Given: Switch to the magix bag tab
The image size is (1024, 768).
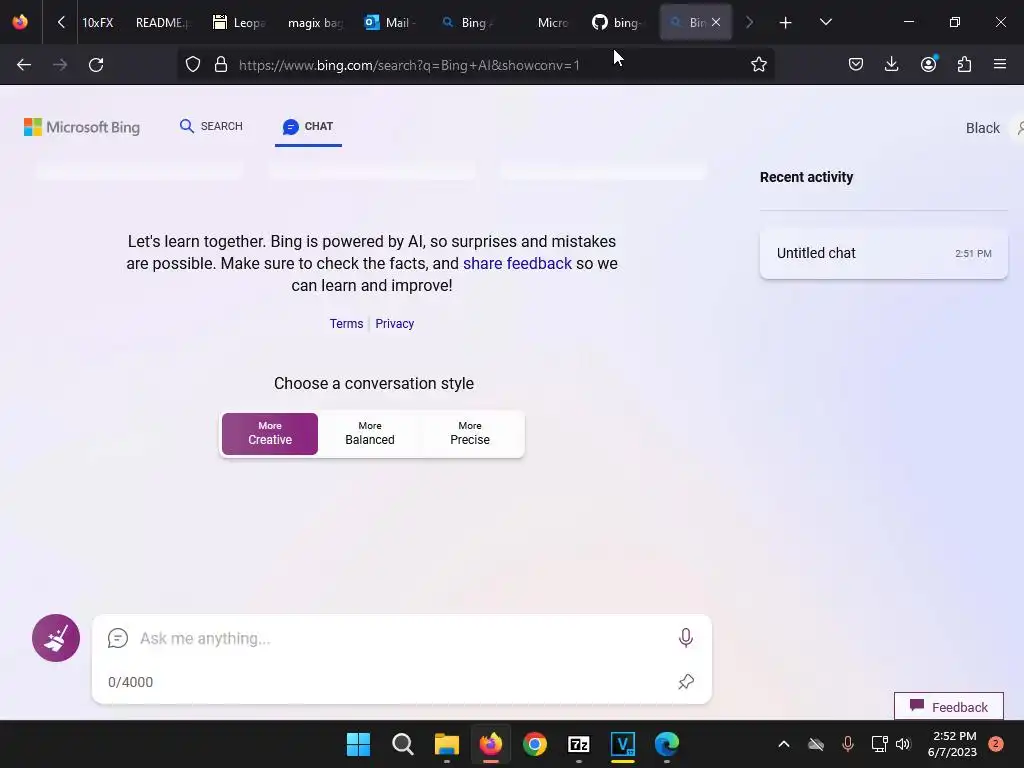Looking at the screenshot, I should (x=315, y=23).
